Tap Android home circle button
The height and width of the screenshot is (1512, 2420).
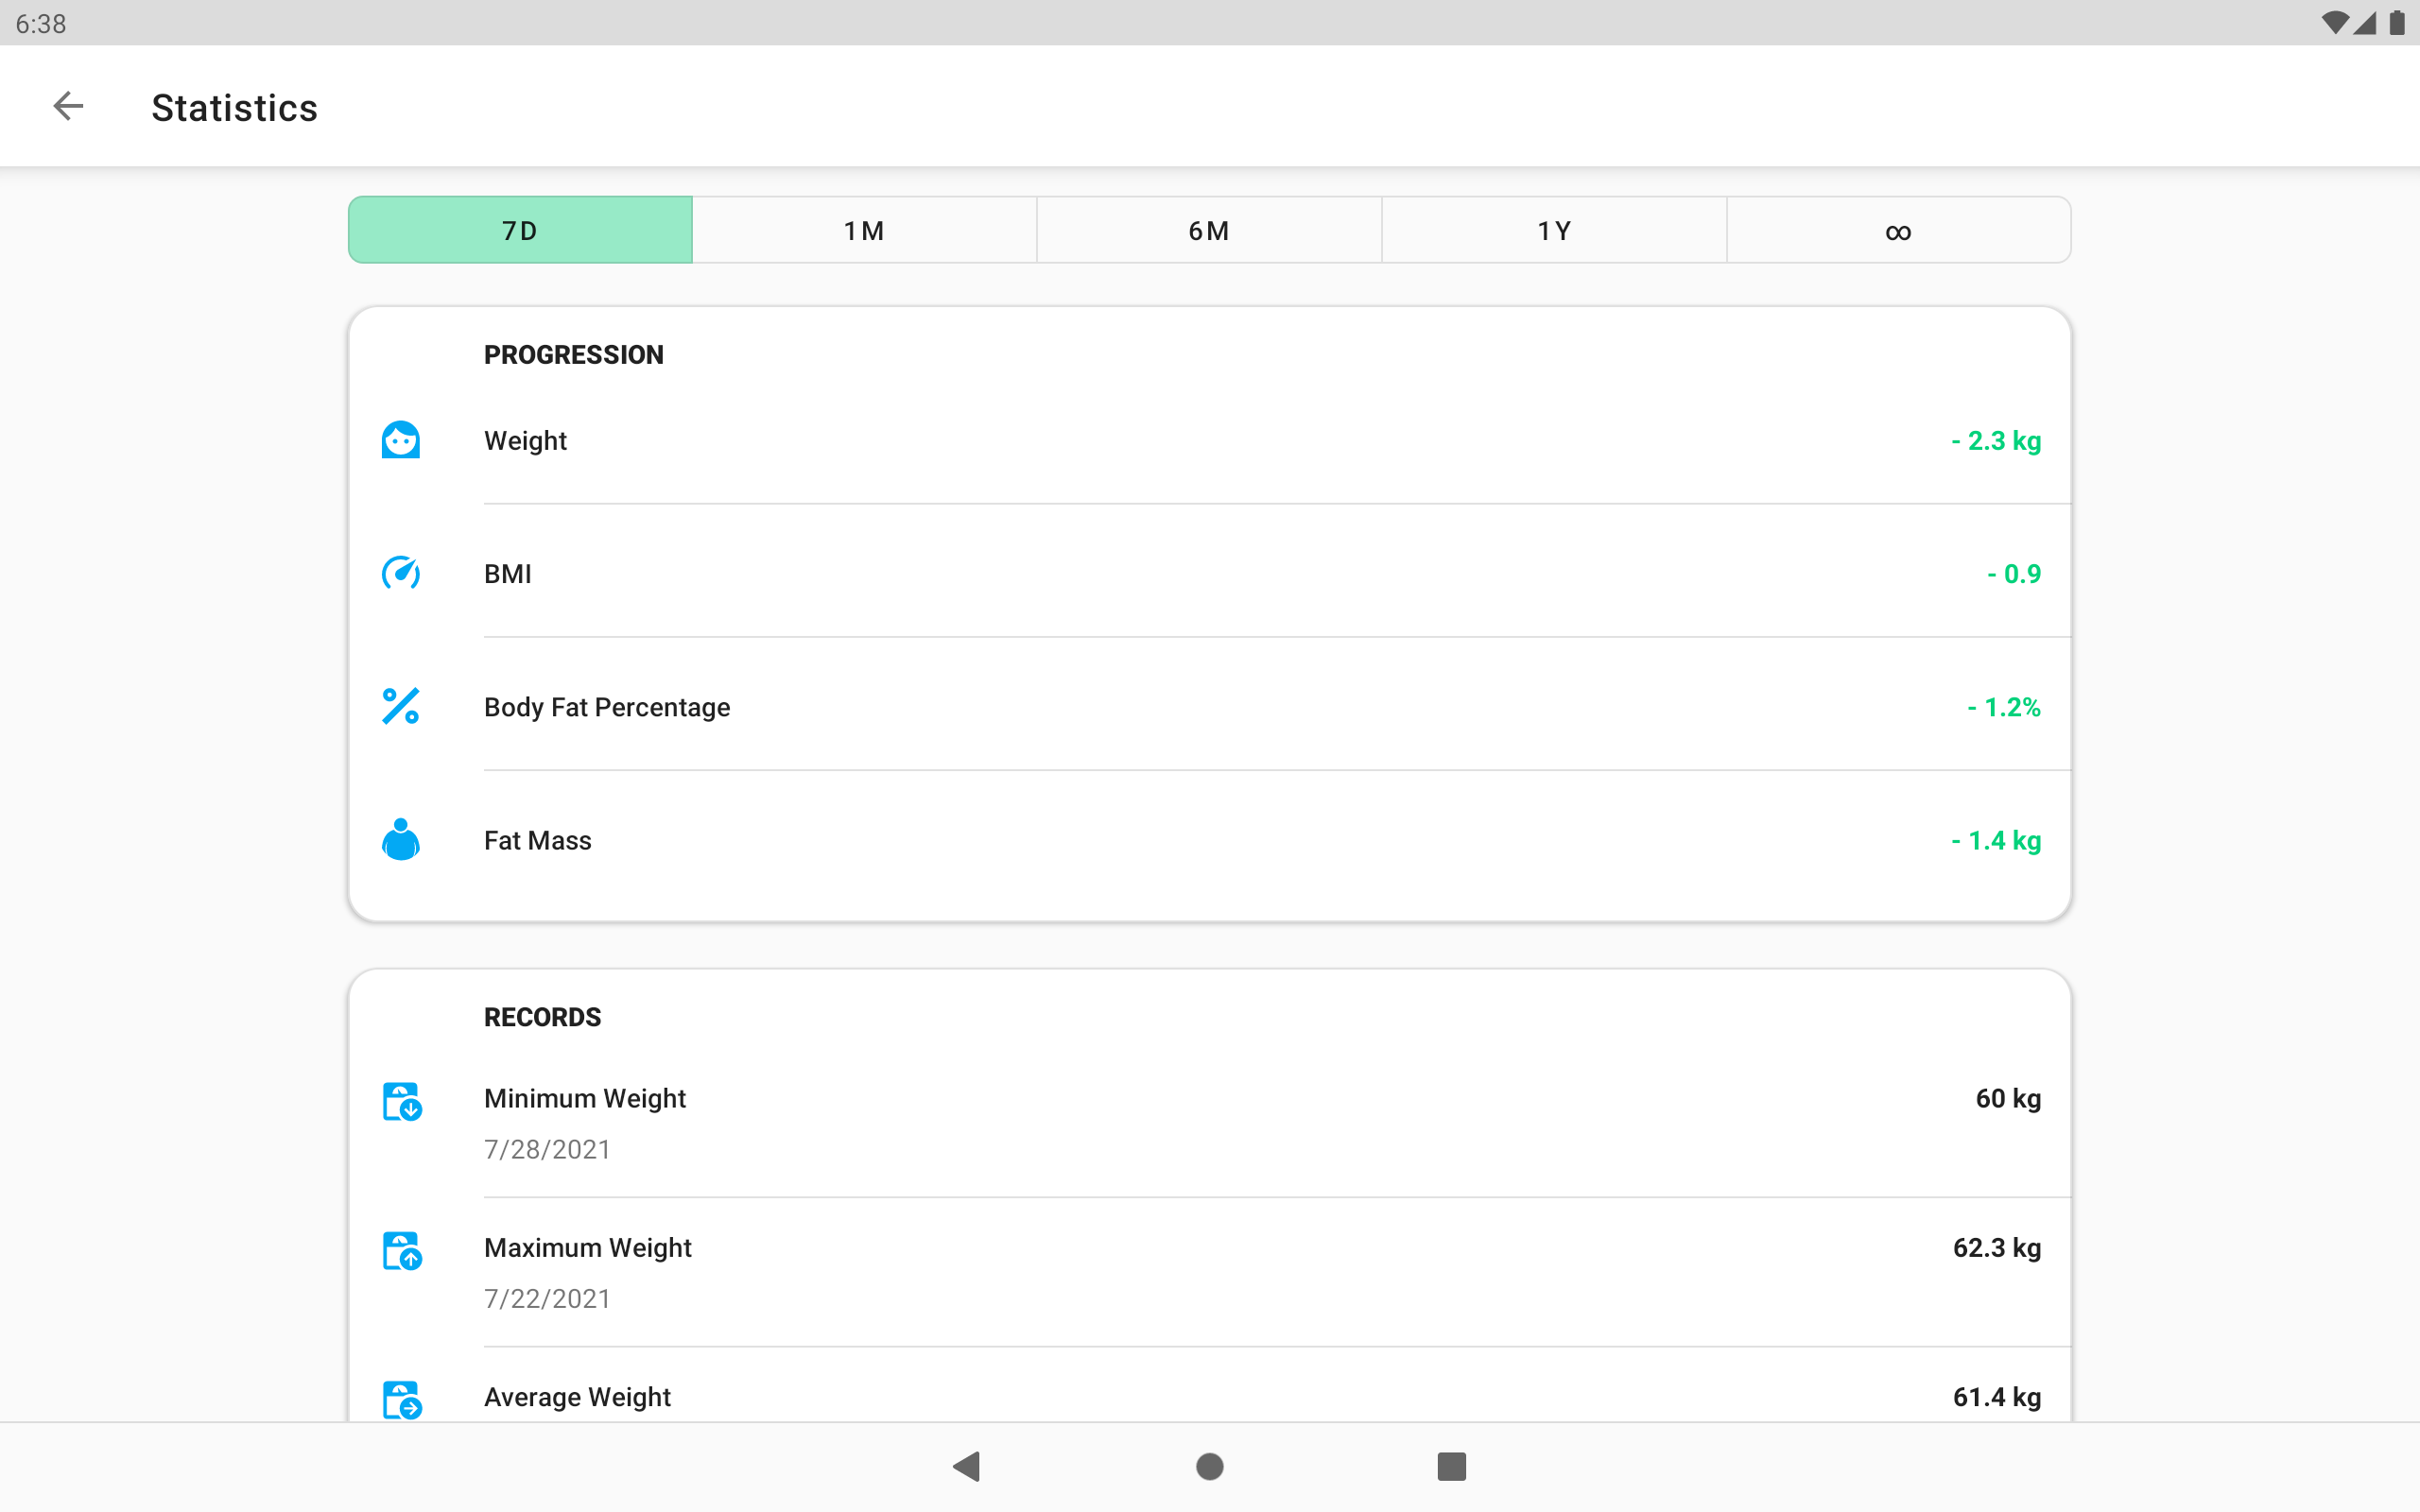click(1210, 1466)
